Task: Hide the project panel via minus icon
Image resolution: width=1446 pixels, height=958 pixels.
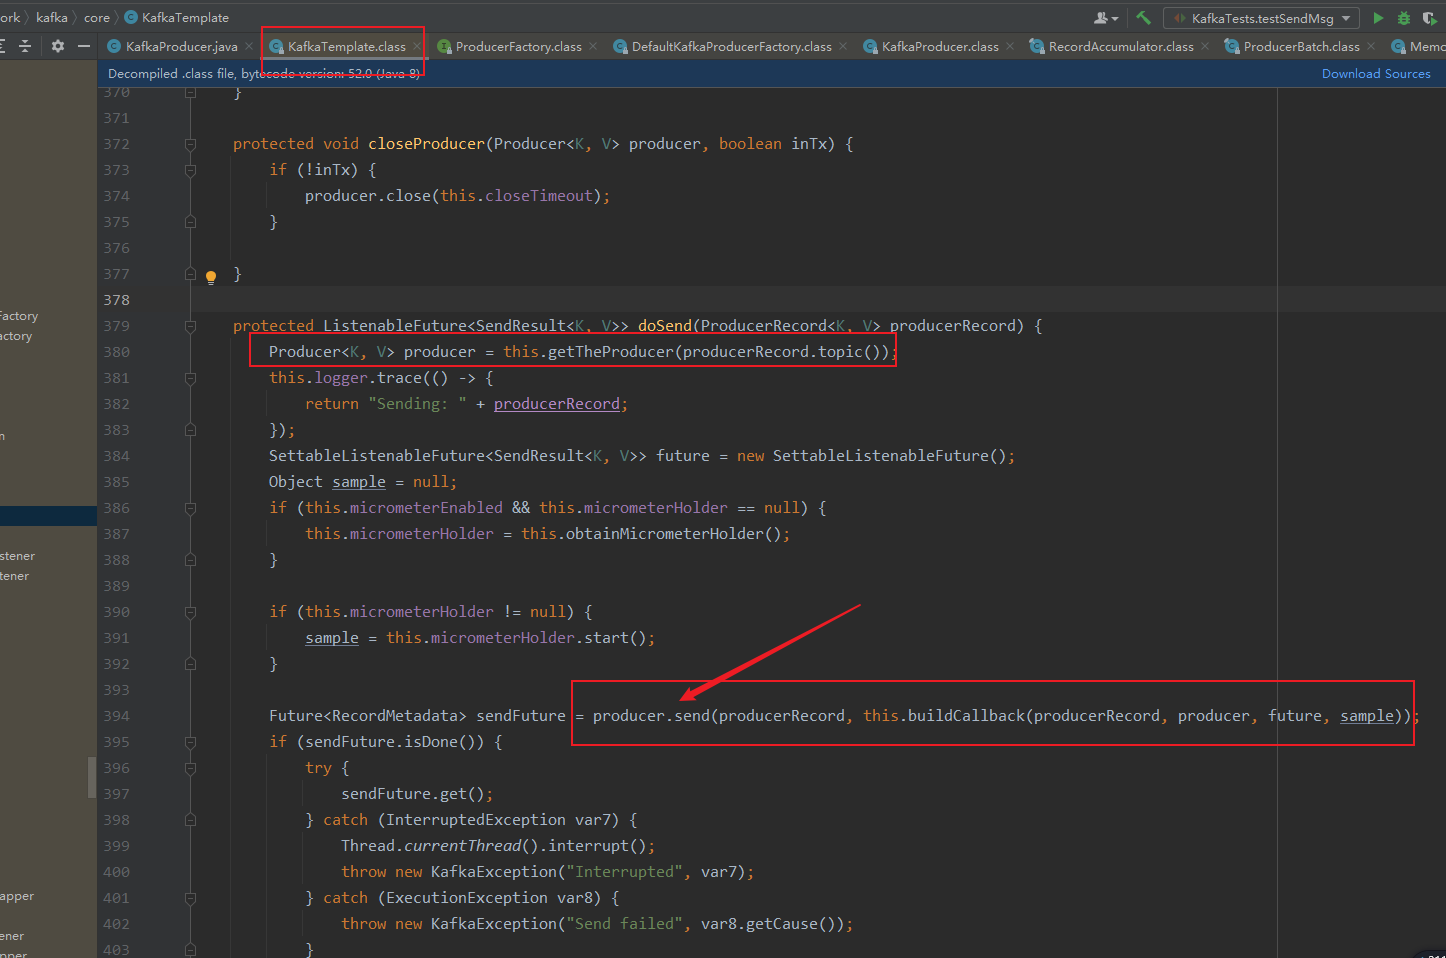Action: pyautogui.click(x=84, y=46)
